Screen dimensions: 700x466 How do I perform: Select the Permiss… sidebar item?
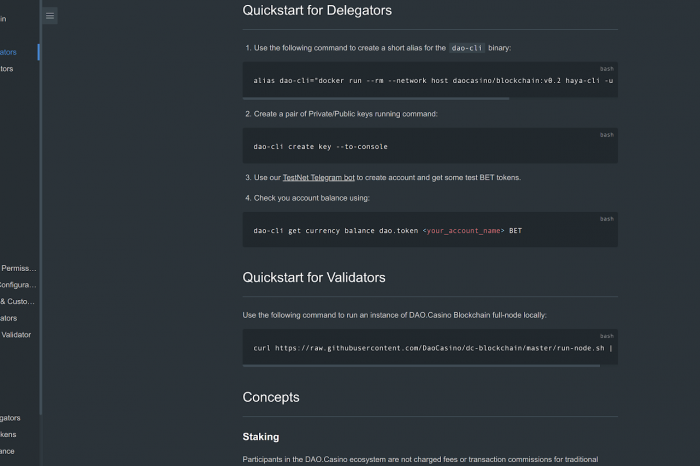click(x=18, y=268)
